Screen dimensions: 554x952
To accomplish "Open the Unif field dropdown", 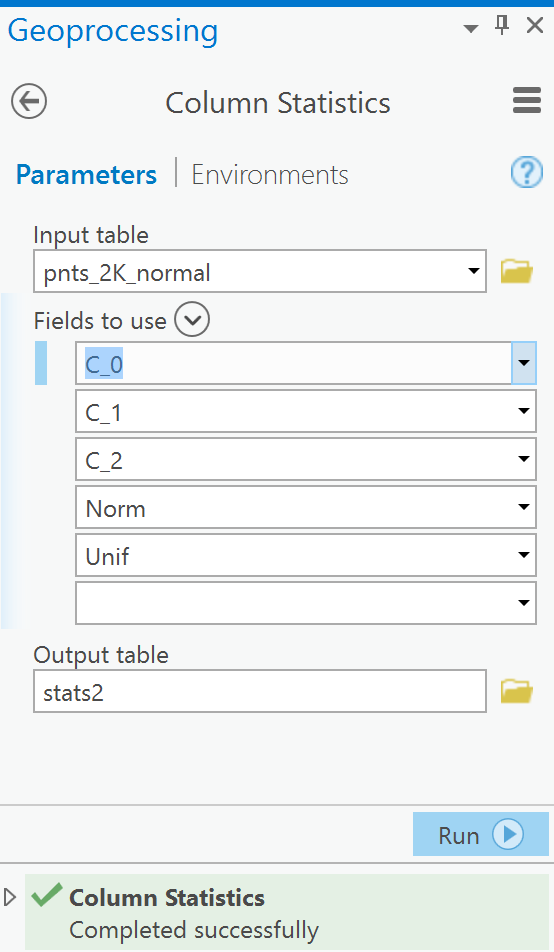I will pyautogui.click(x=524, y=555).
